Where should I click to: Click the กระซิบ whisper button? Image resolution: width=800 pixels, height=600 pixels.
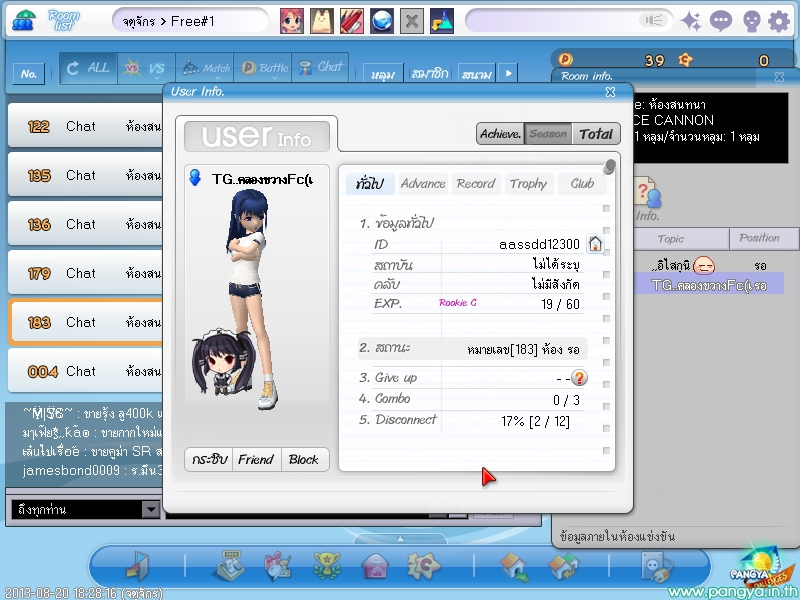(209, 460)
